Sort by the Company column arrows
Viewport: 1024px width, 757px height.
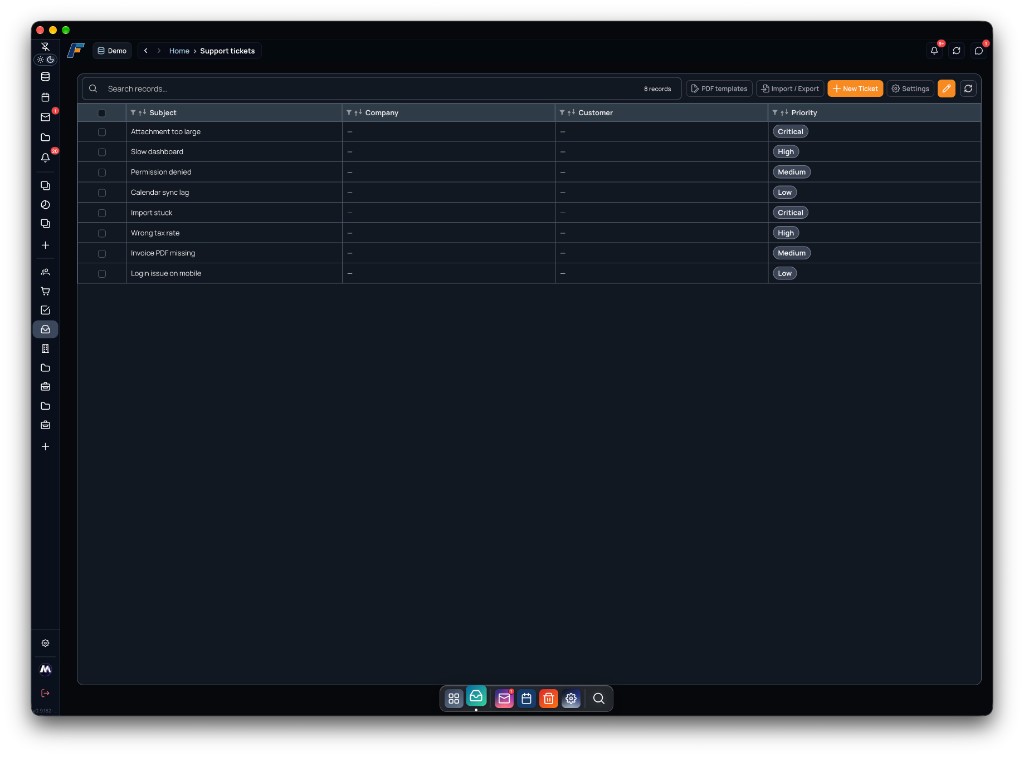(358, 112)
